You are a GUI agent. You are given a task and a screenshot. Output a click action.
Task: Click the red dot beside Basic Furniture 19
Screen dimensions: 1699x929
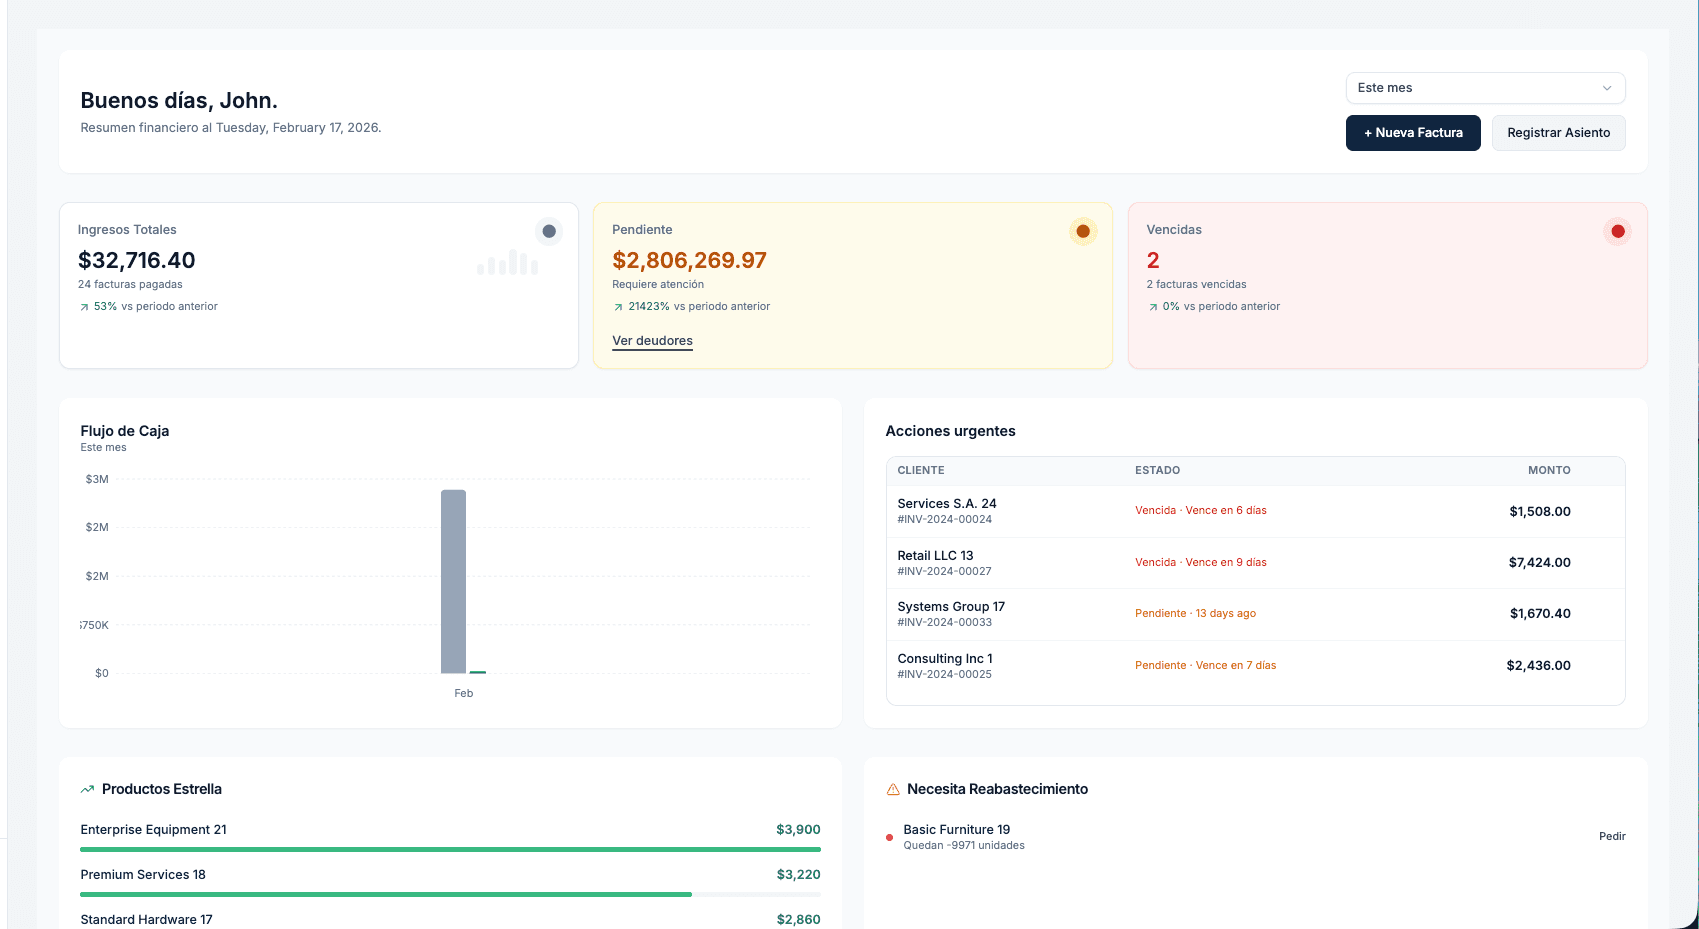point(889,838)
